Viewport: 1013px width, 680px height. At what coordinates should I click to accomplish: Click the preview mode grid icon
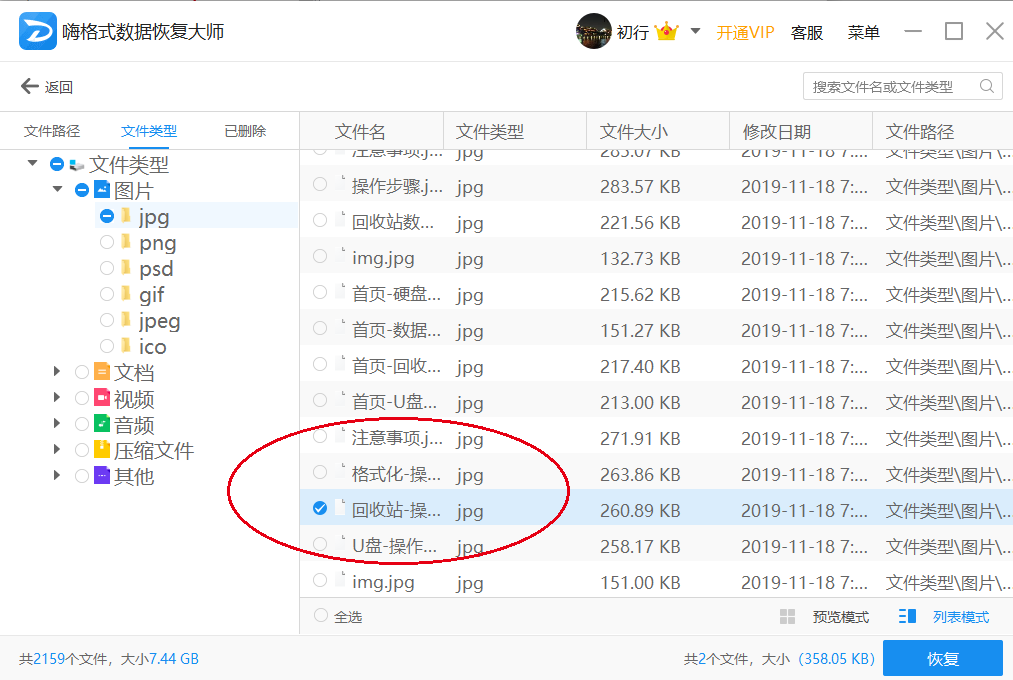[x=788, y=617]
